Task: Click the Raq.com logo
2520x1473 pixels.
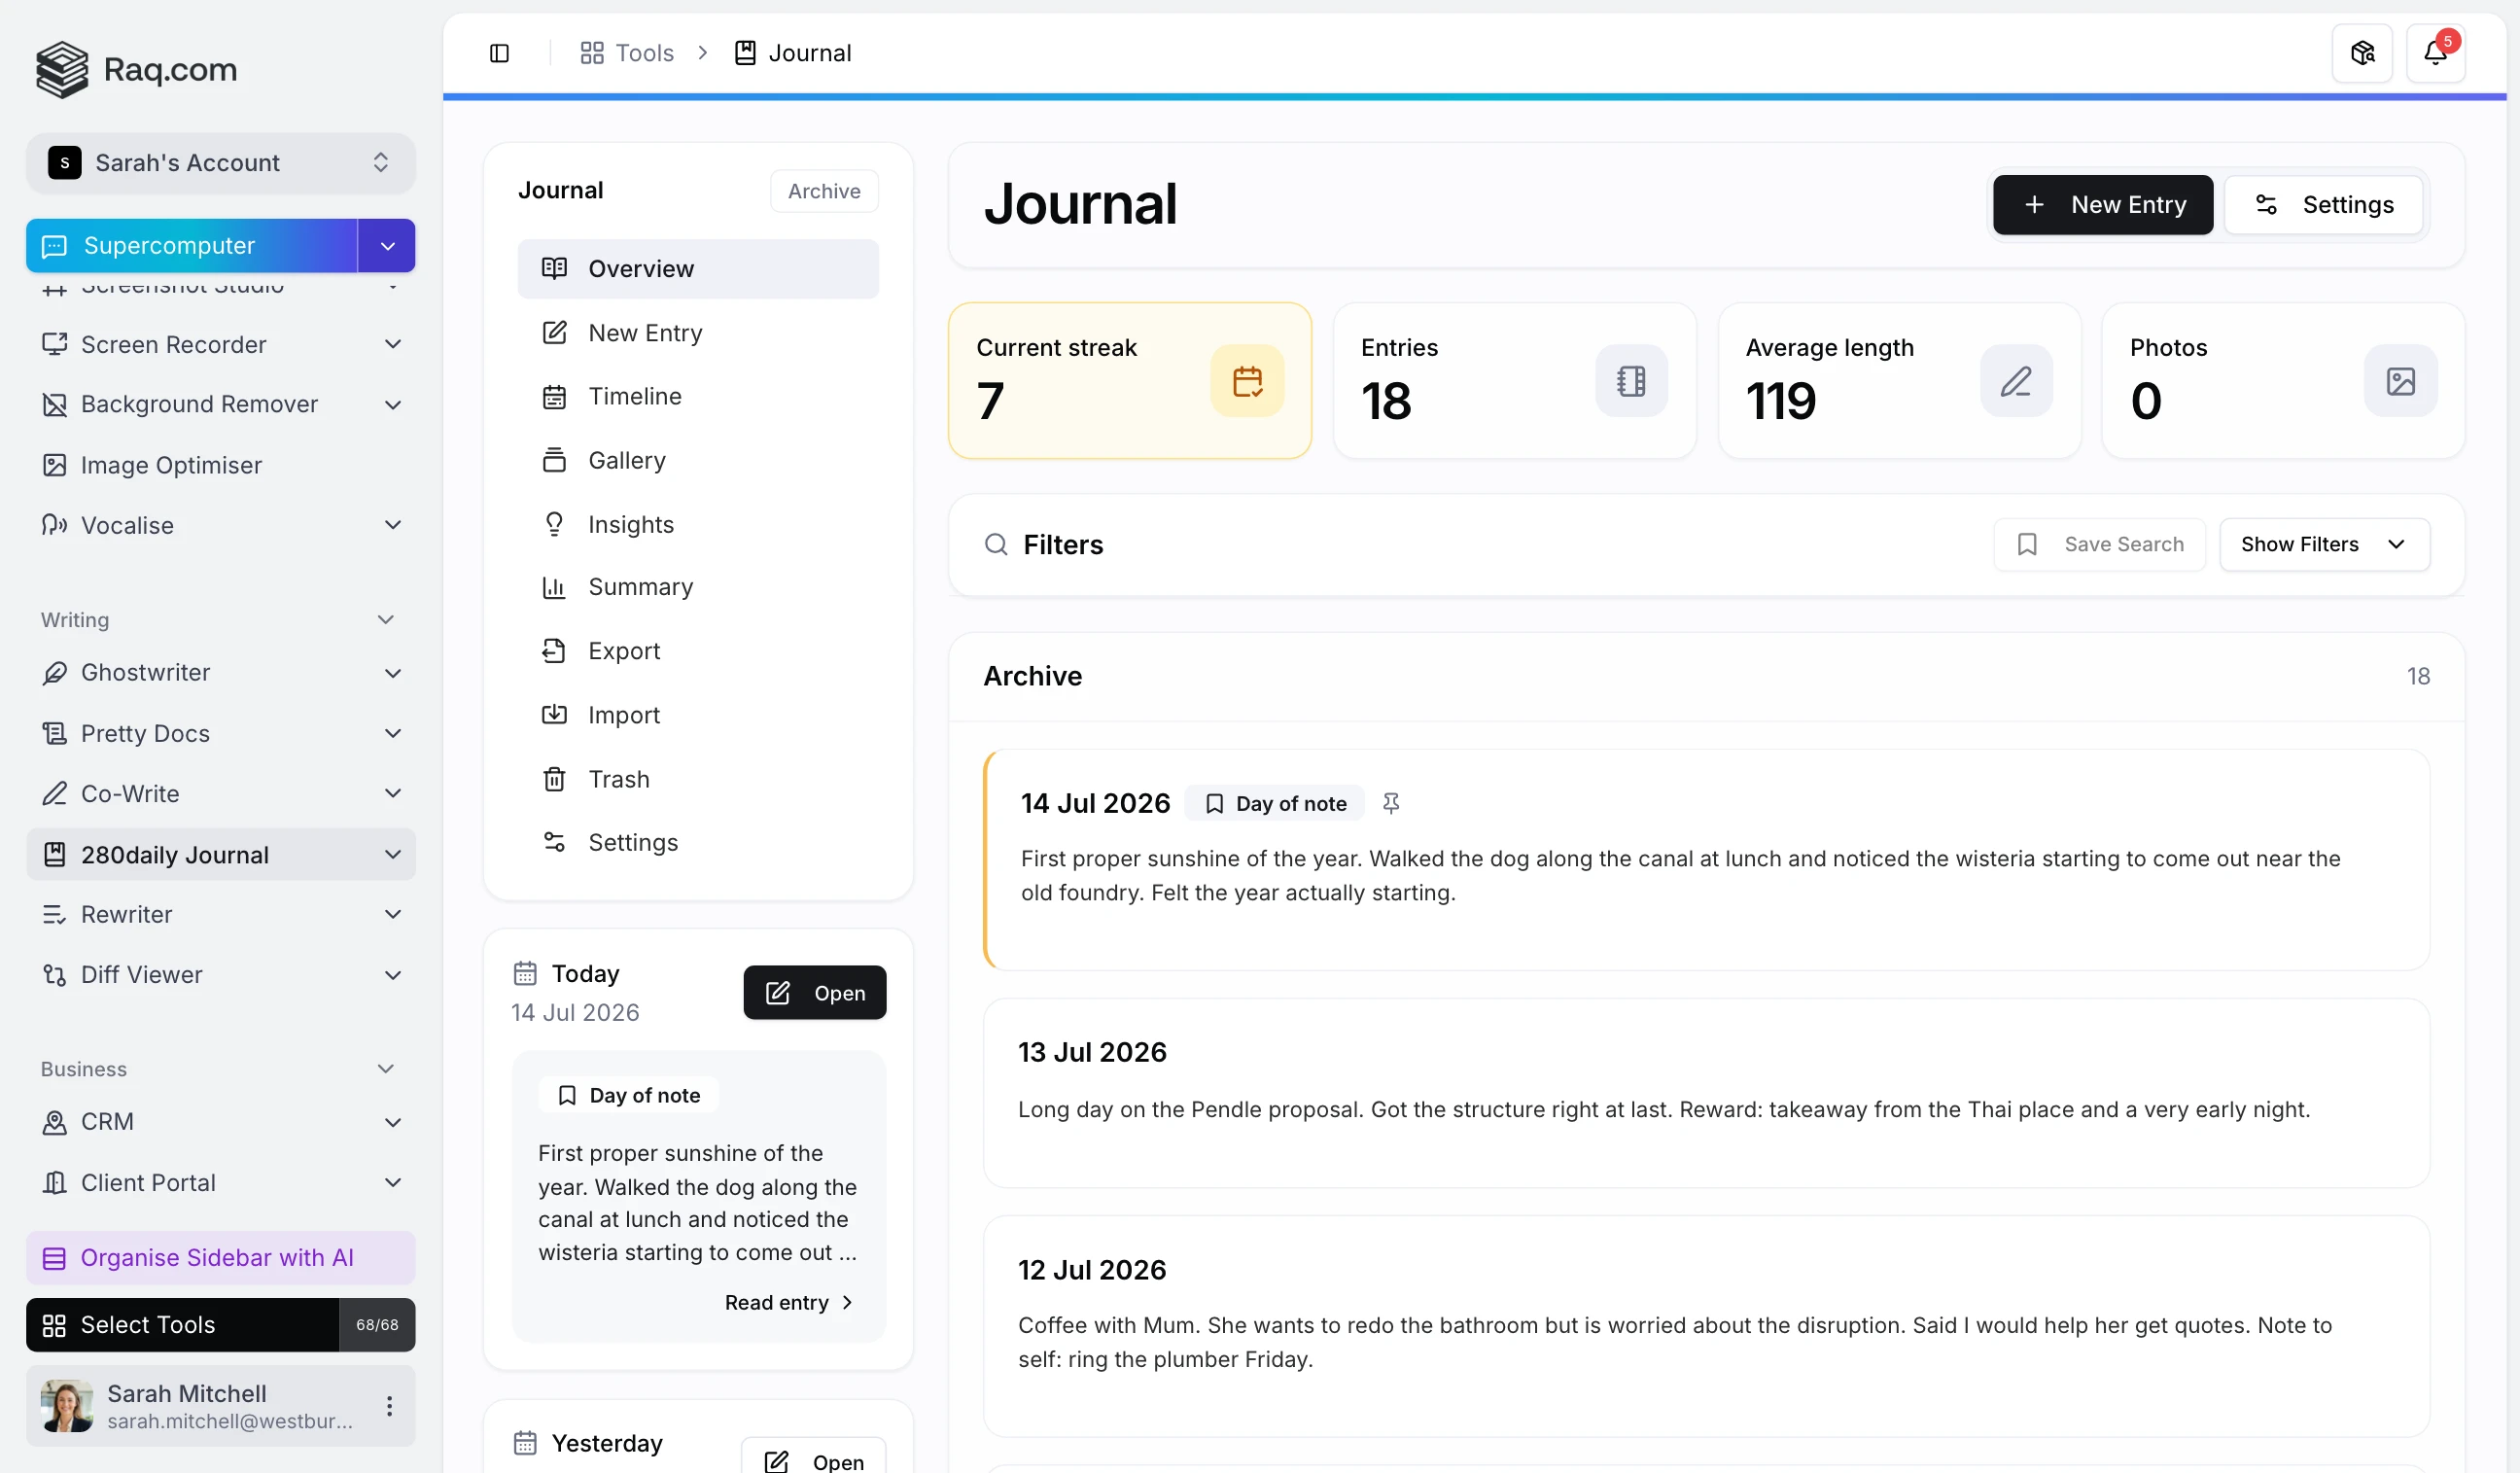Action: [x=137, y=69]
